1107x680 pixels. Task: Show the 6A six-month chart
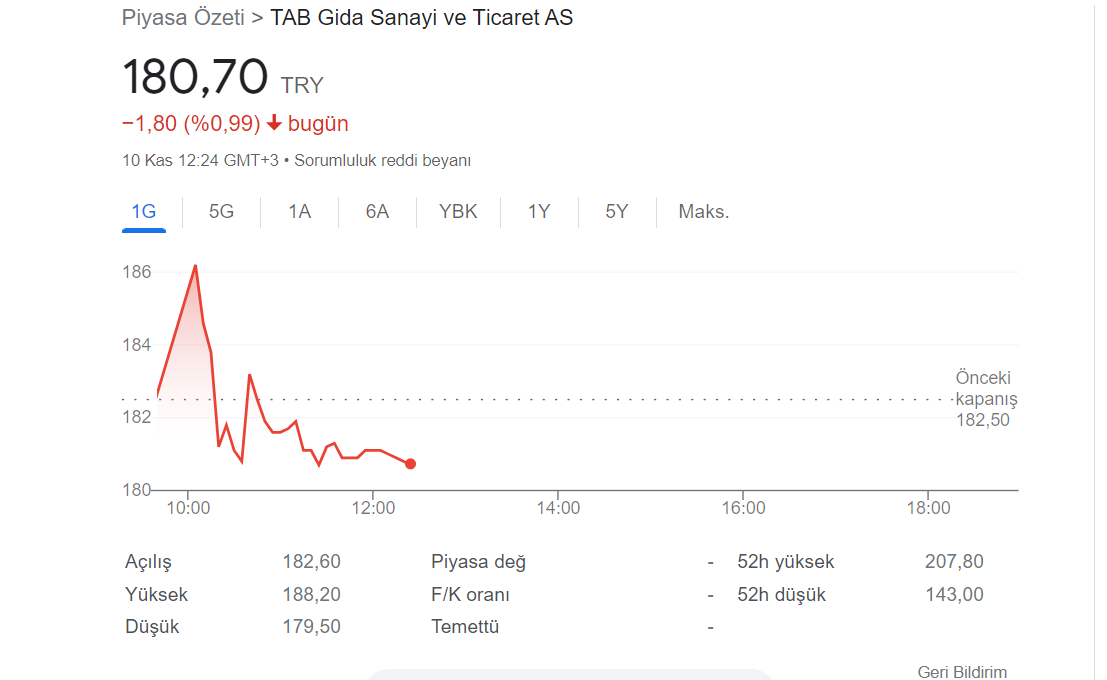(377, 212)
